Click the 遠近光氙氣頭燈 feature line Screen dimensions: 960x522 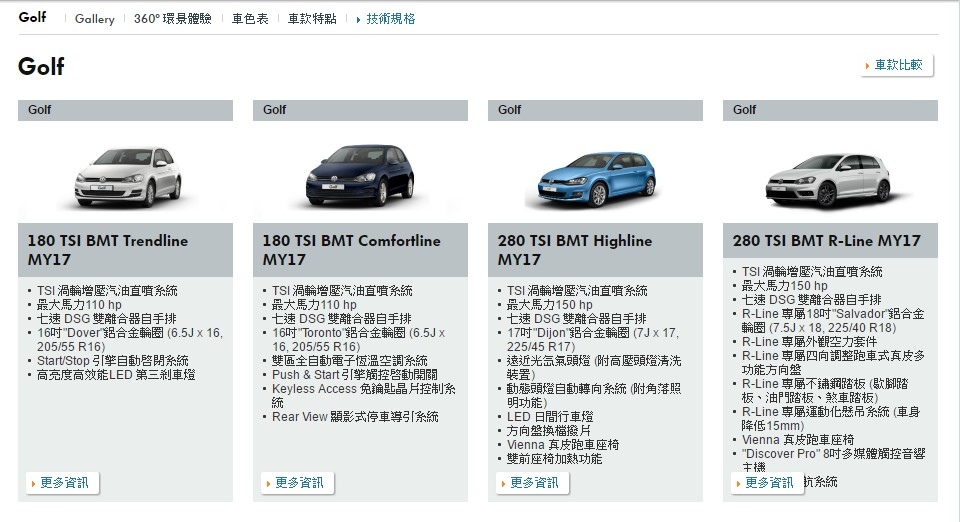pos(594,367)
